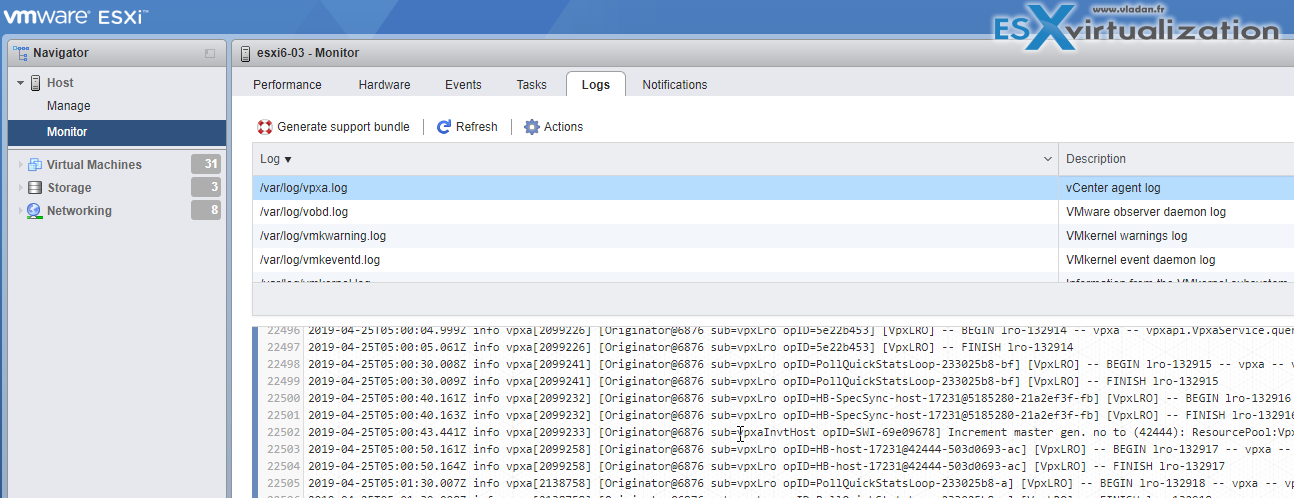Select the /var/log/vmkwarning.log row
1294x498 pixels.
point(773,236)
